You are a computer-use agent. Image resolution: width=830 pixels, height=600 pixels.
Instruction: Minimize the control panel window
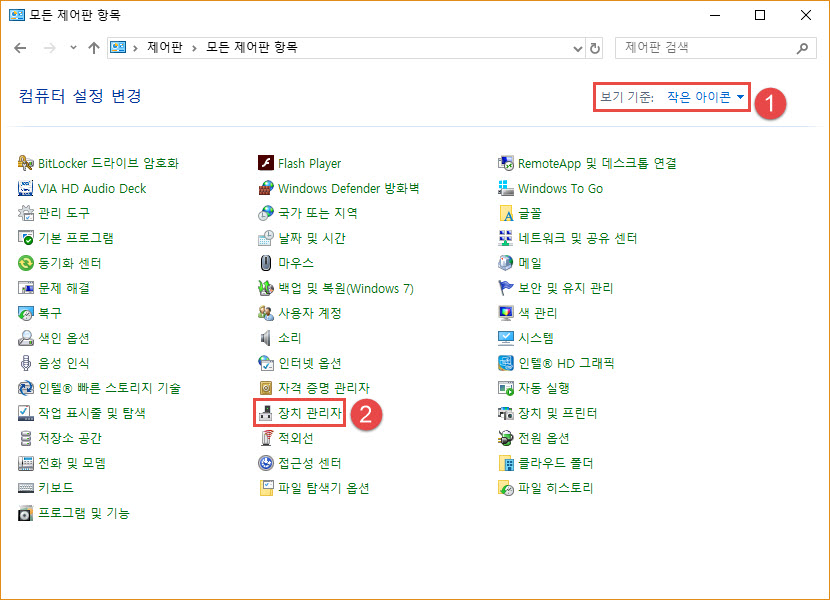click(x=715, y=15)
